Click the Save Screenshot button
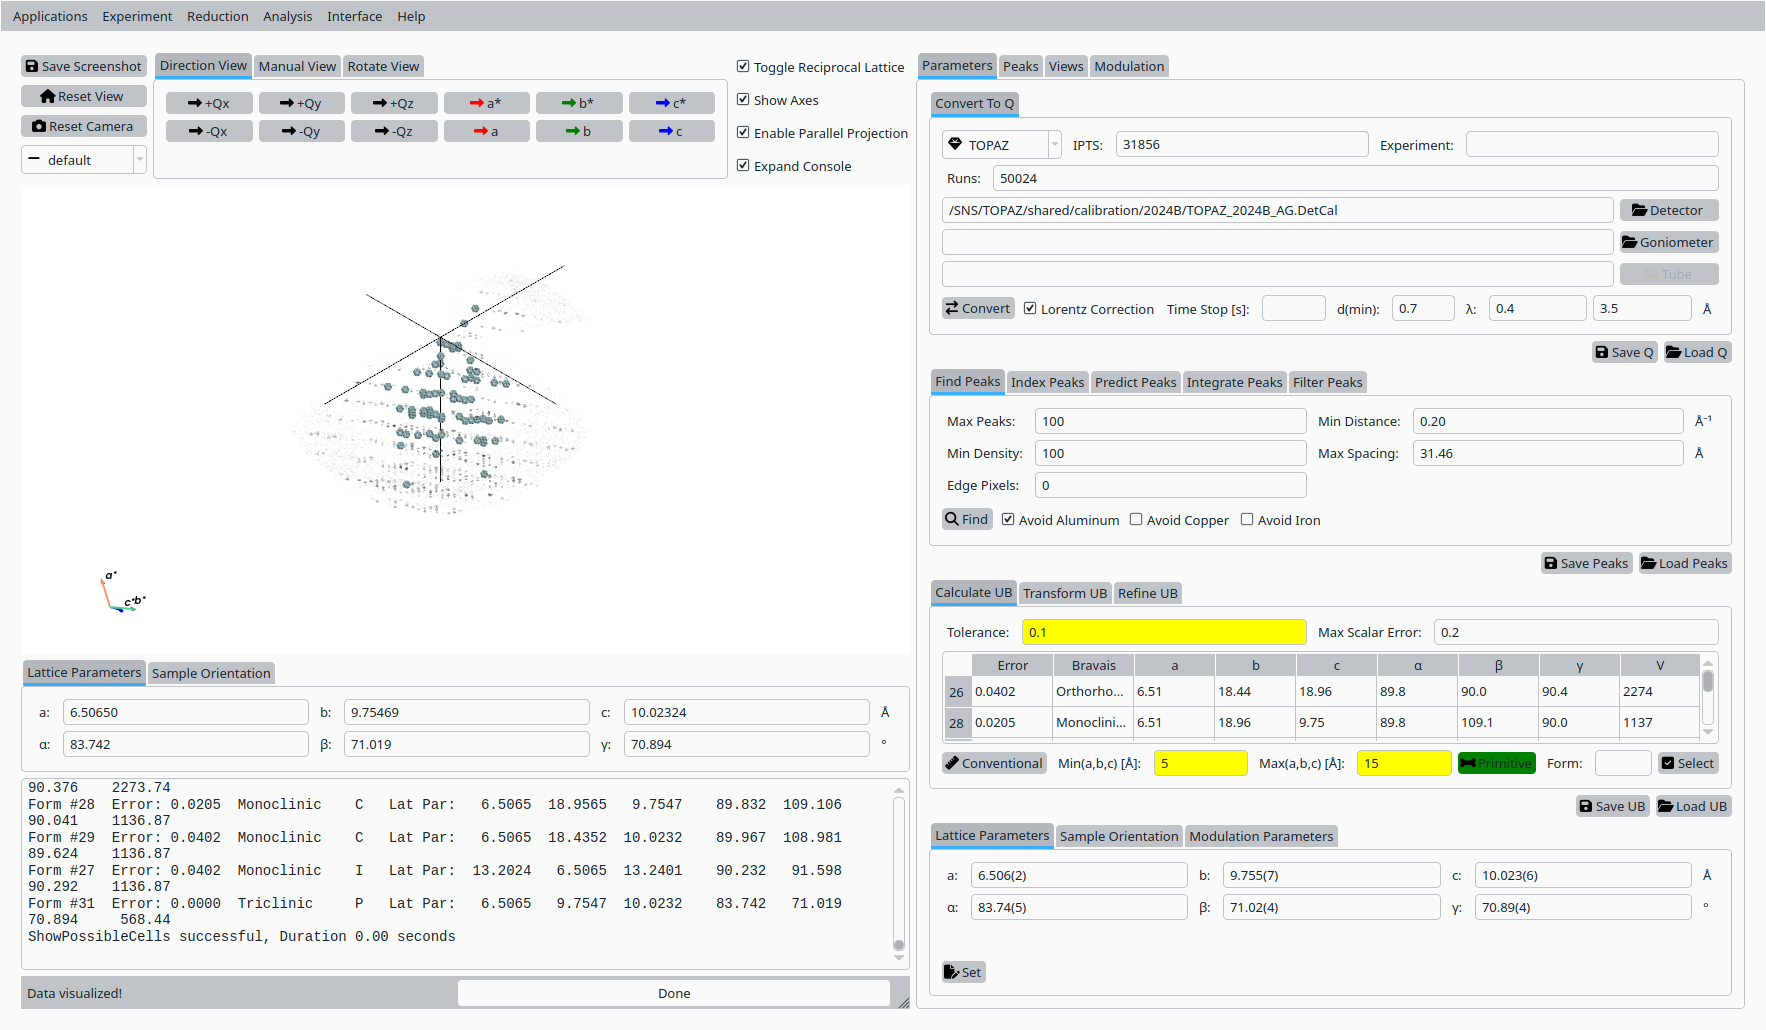The width and height of the screenshot is (1766, 1030). click(84, 66)
